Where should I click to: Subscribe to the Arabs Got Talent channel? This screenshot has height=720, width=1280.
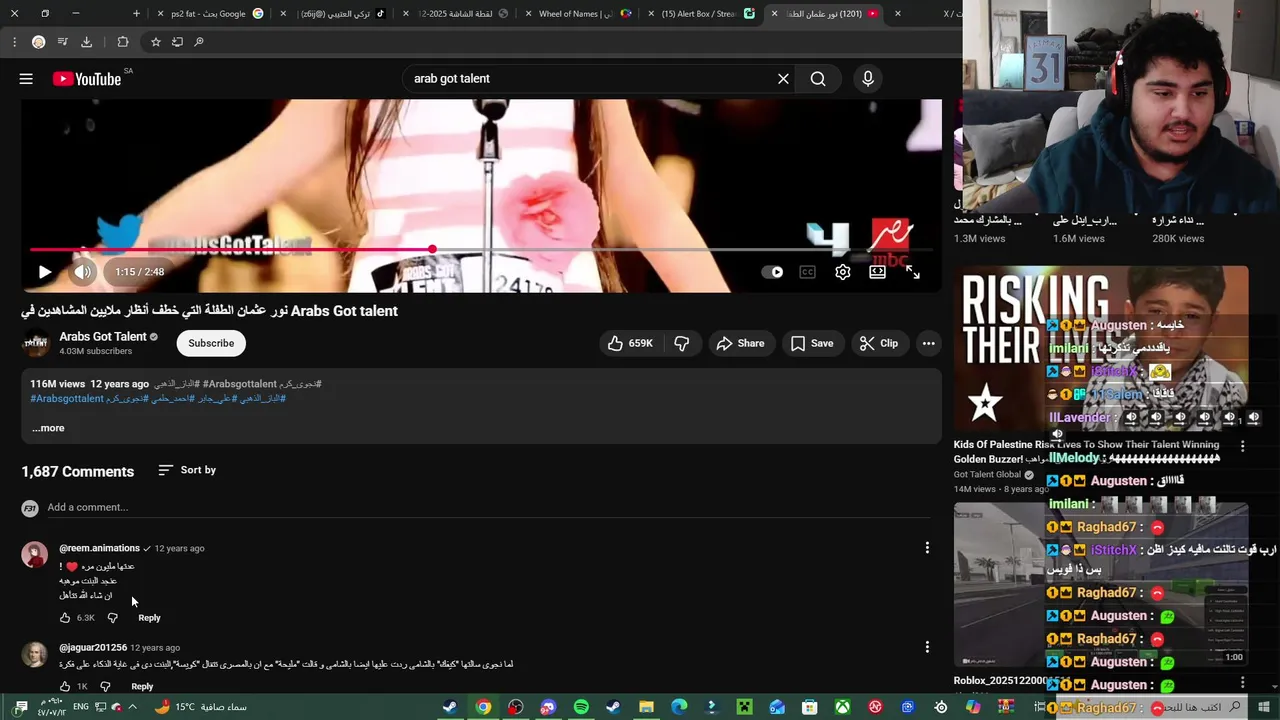point(211,343)
